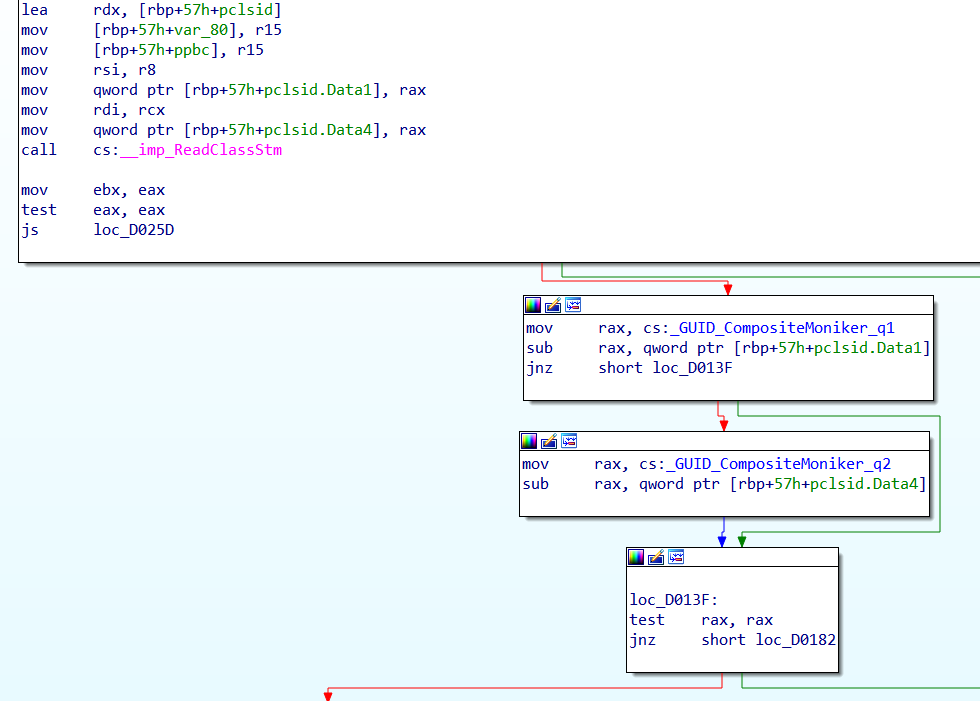Jump to the loc_D025D label

[134, 229]
